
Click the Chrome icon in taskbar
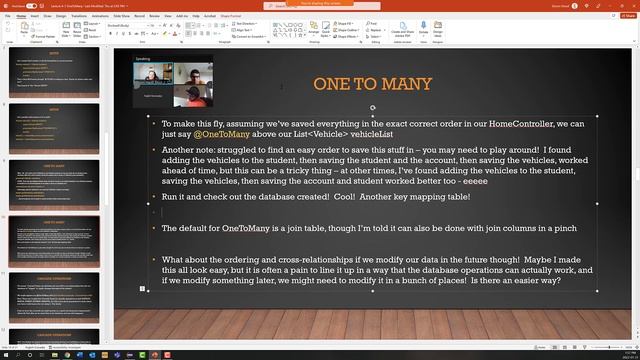(x=67, y=355)
